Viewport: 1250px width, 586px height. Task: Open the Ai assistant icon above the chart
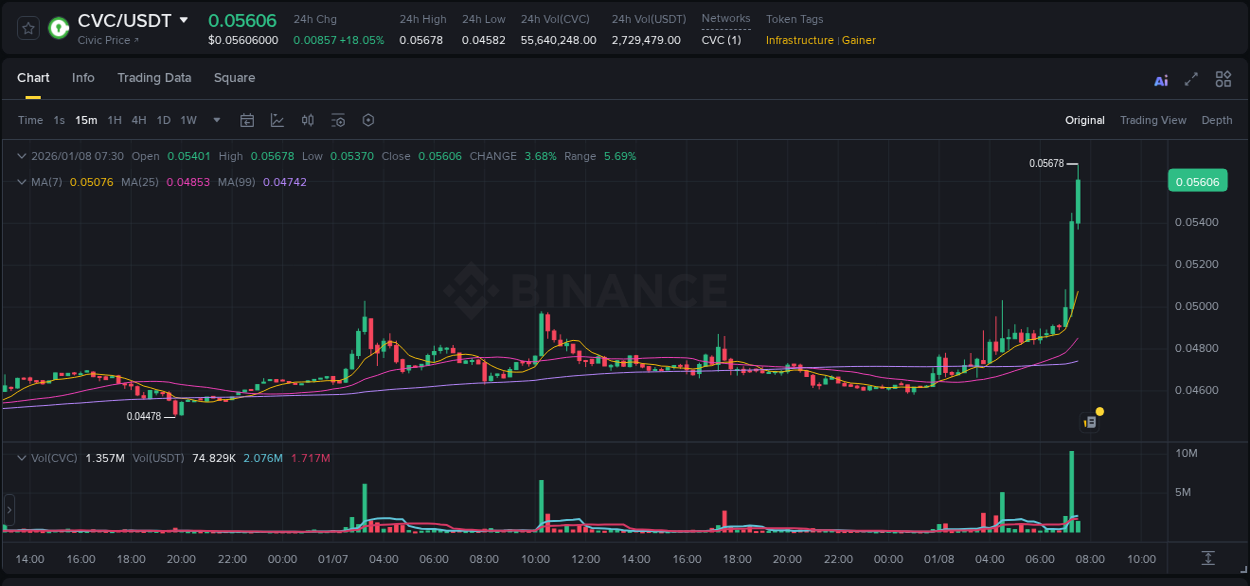coord(1160,78)
